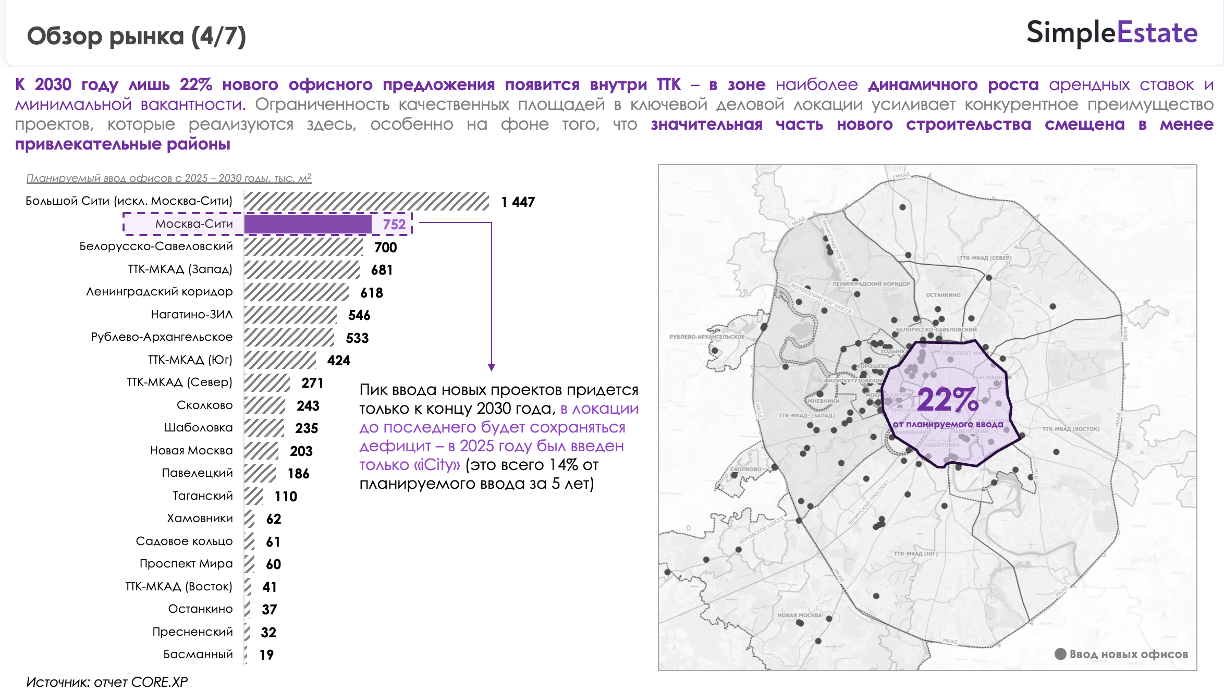Click the source note Источник: отчет CORE.XP
1224x692 pixels.
(x=107, y=681)
